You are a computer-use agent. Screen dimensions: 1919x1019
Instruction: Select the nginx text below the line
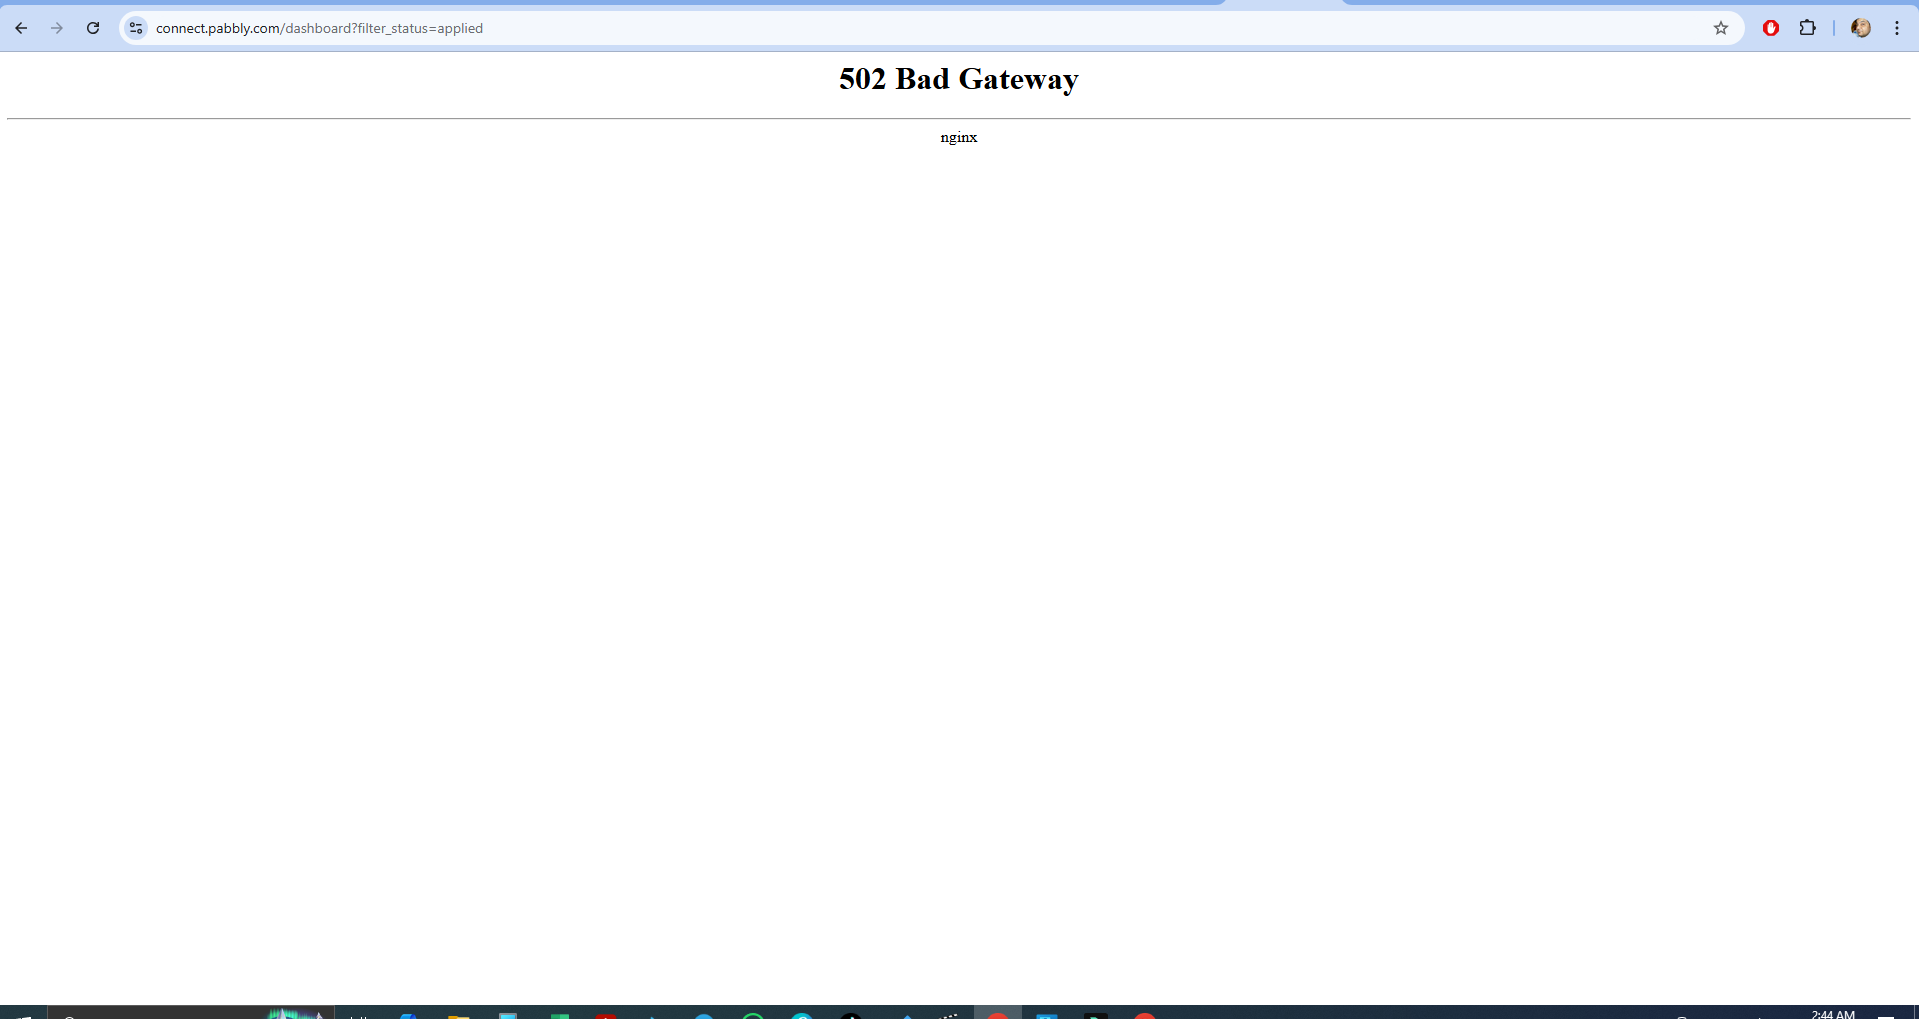coord(959,137)
